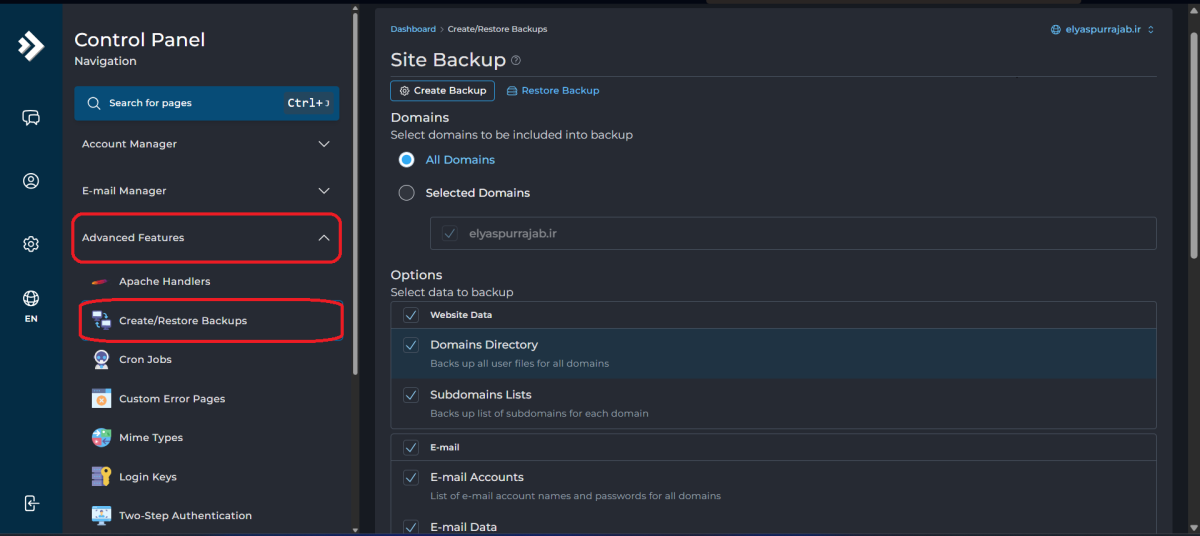Screen dimensions: 1200x536
Task: Switch to the Restore Backup tab
Action: [x=553, y=91]
